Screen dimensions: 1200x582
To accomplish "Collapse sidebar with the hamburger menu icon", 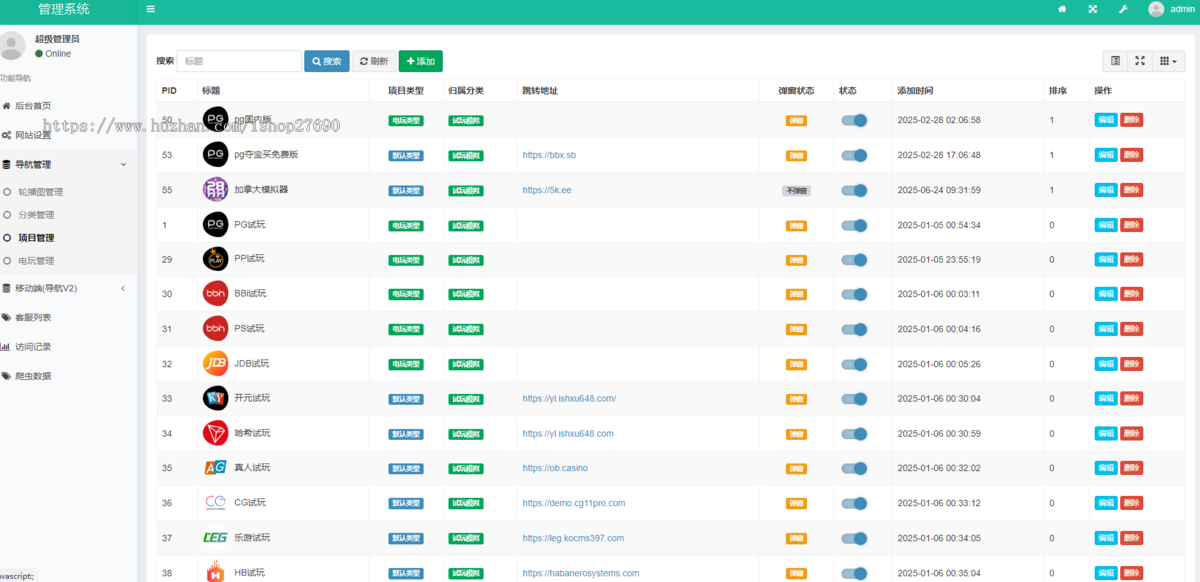I will click(150, 9).
